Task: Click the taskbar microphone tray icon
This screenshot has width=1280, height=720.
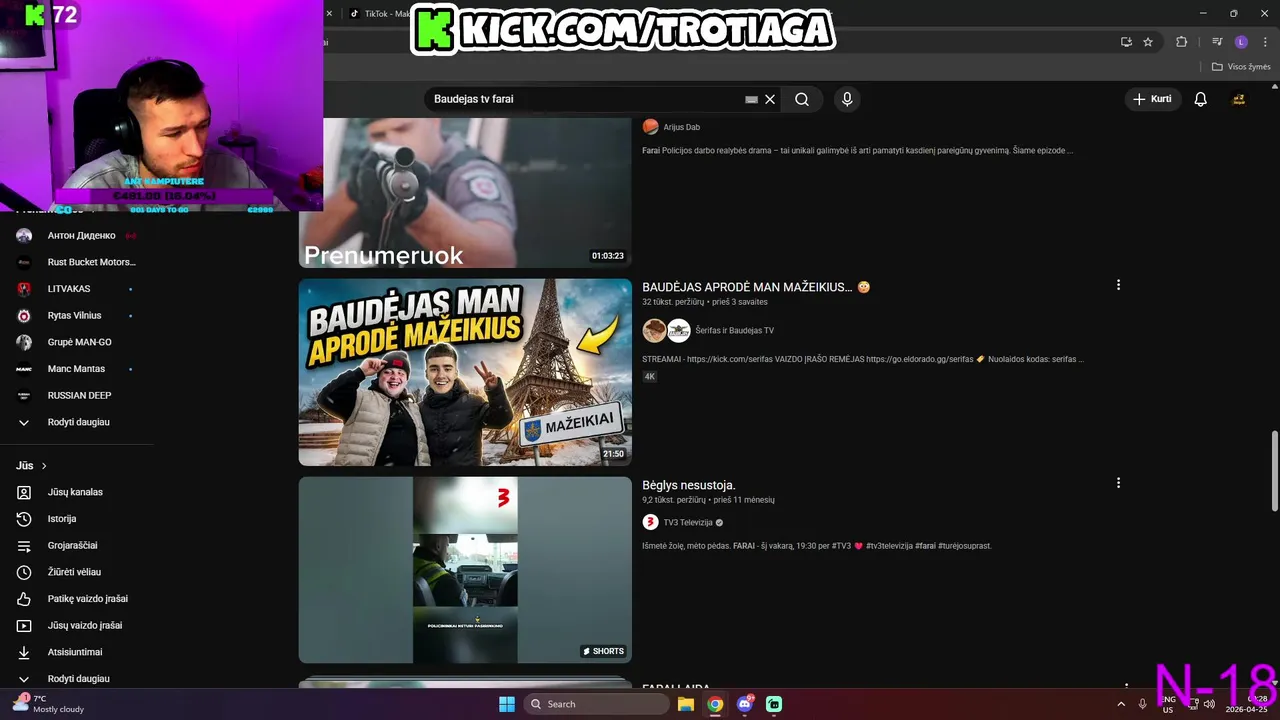Action: (1143, 704)
